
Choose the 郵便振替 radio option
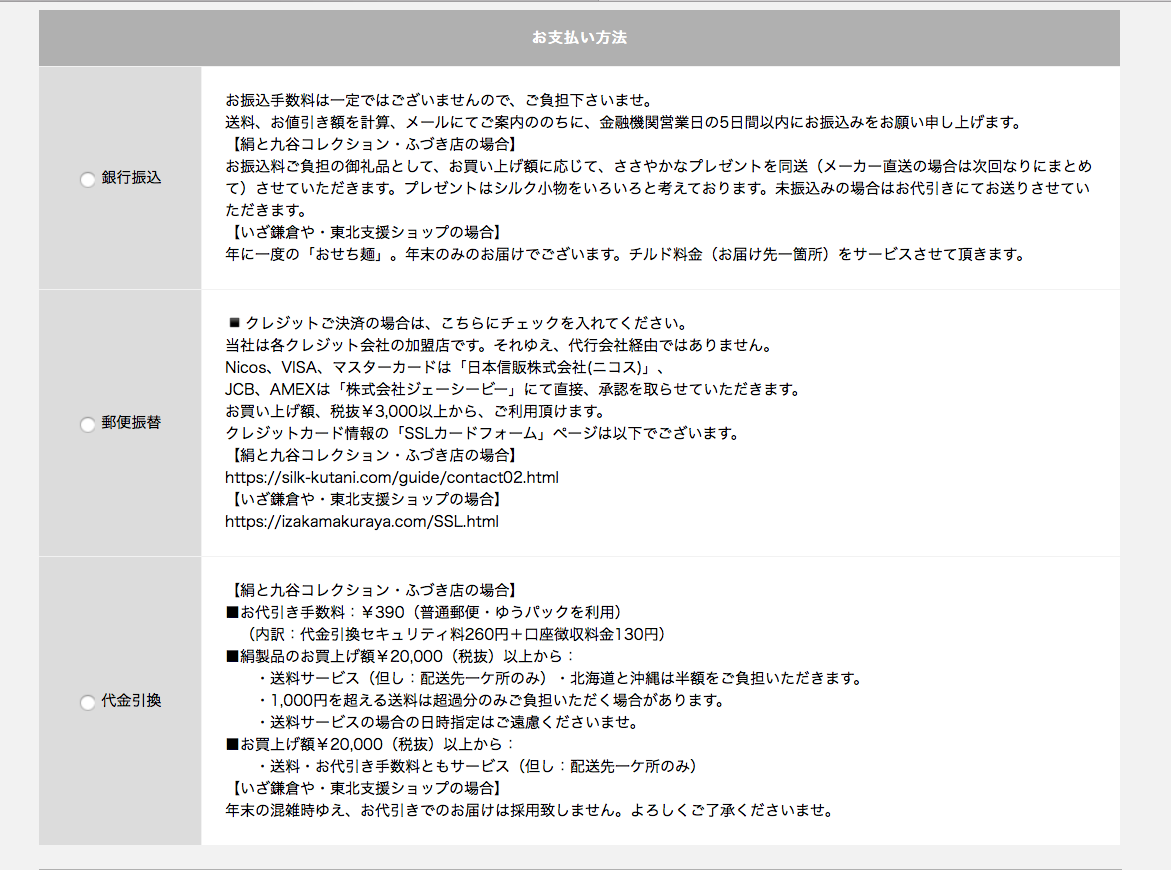[x=88, y=424]
